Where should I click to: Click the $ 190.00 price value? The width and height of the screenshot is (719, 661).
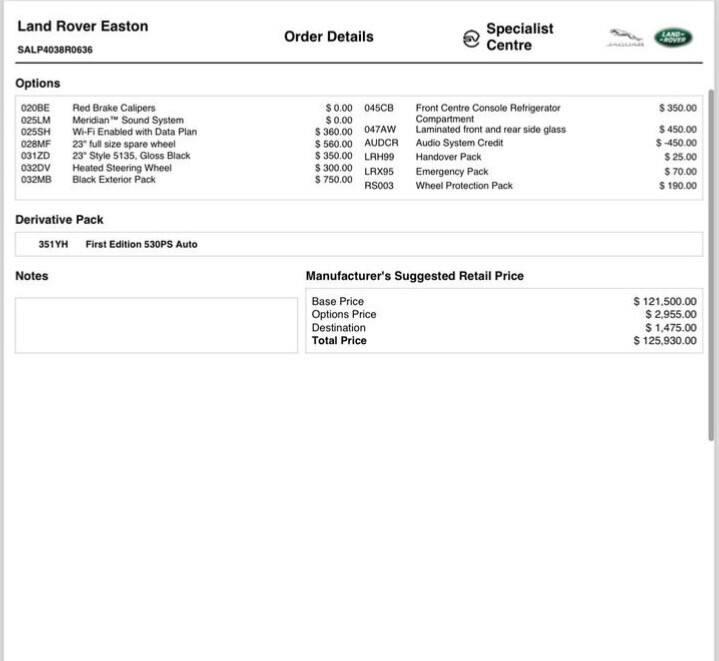[678, 186]
